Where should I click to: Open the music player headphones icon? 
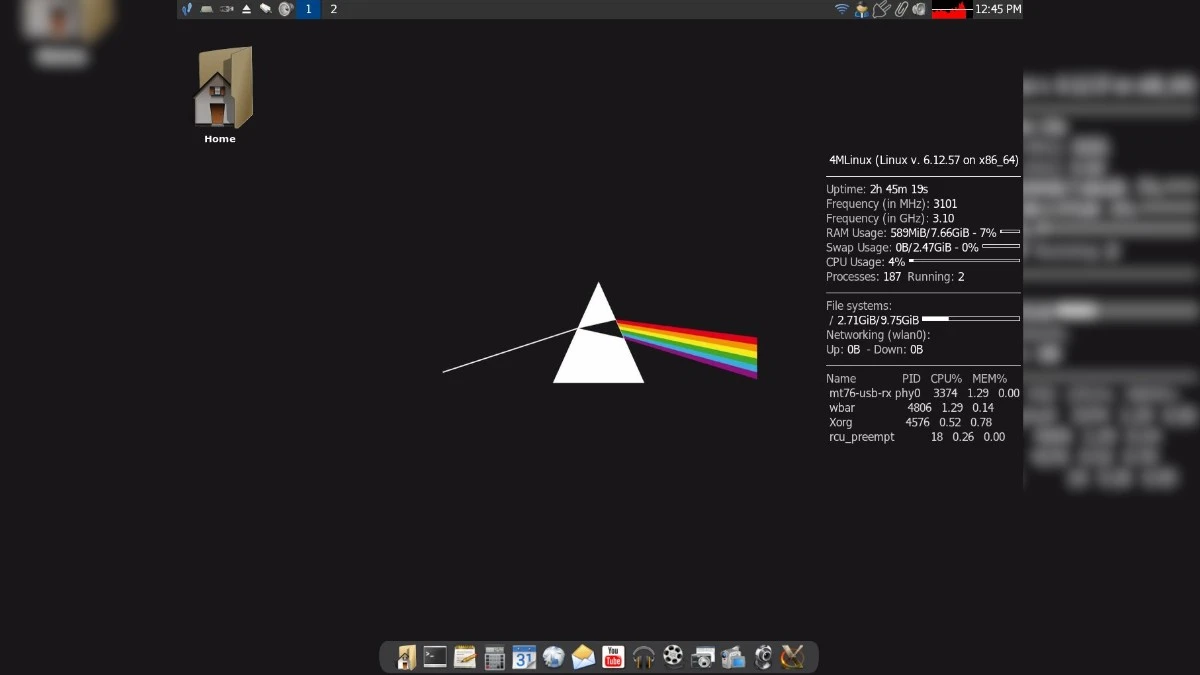point(643,657)
